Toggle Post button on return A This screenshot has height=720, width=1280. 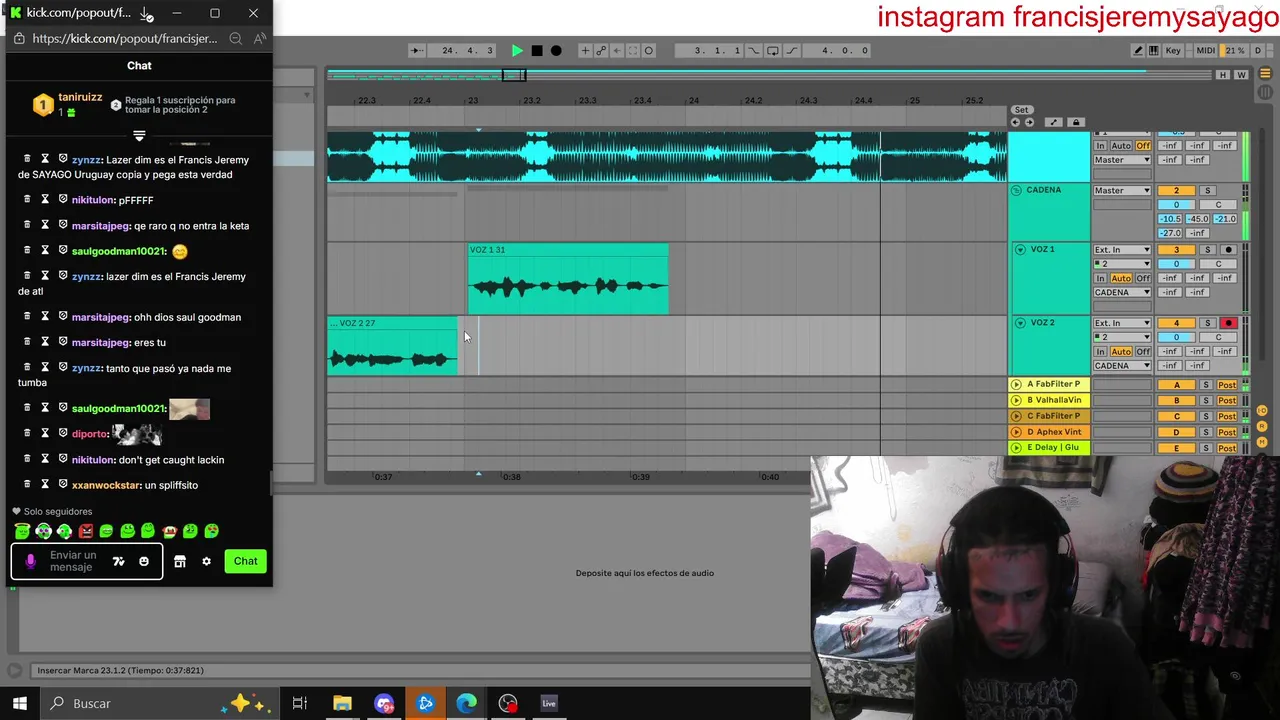[x=1227, y=385]
